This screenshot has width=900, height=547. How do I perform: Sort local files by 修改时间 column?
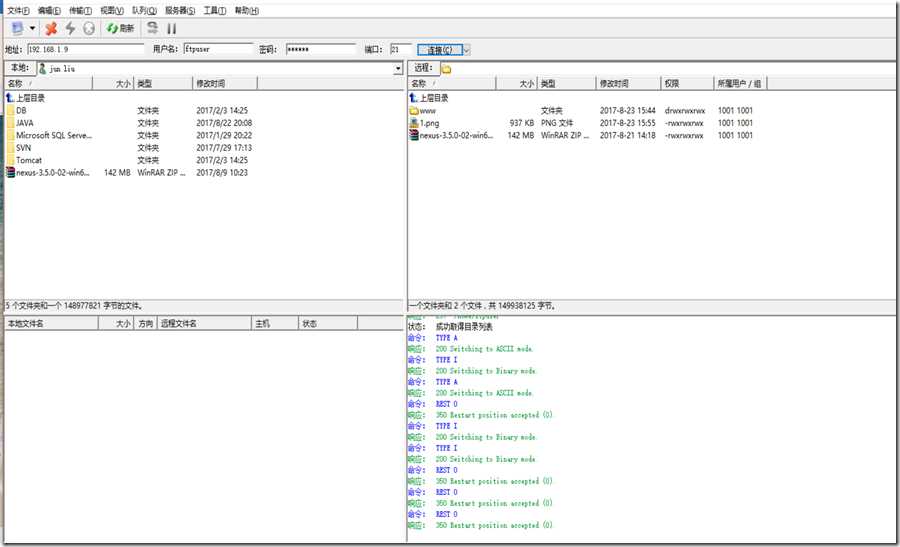pyautogui.click(x=224, y=84)
